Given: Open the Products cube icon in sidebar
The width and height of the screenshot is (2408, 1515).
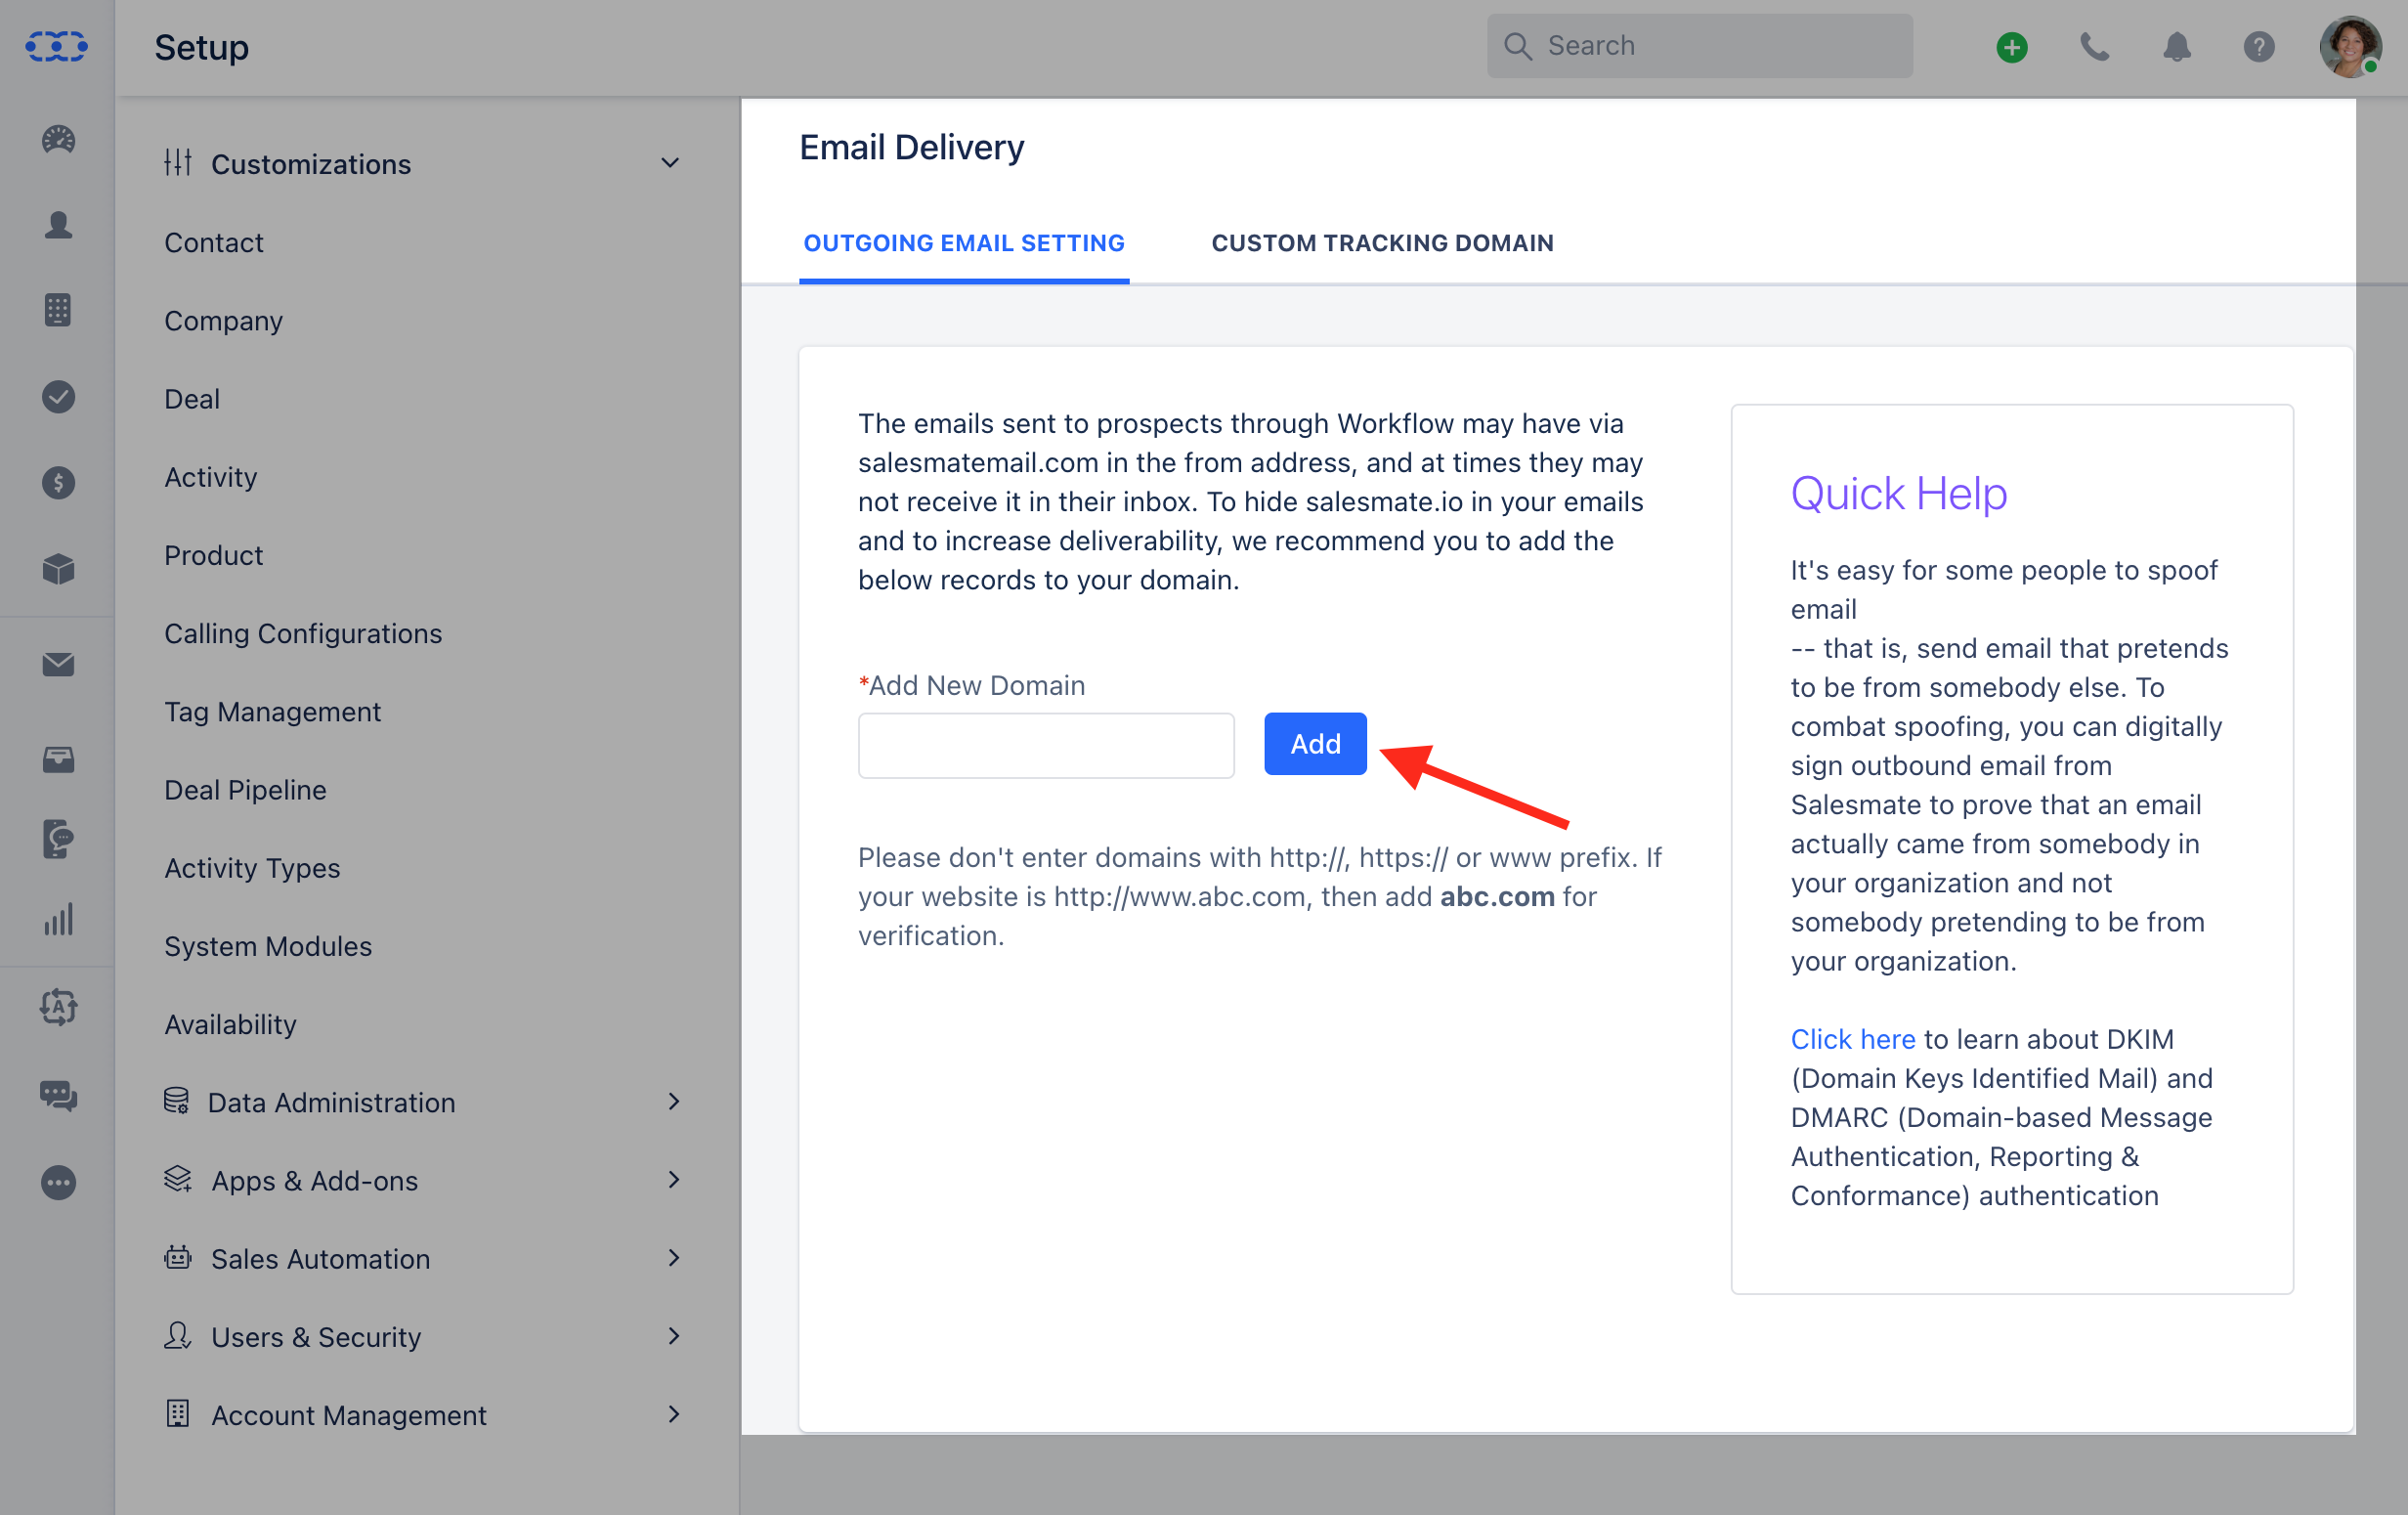Looking at the screenshot, I should 58,569.
